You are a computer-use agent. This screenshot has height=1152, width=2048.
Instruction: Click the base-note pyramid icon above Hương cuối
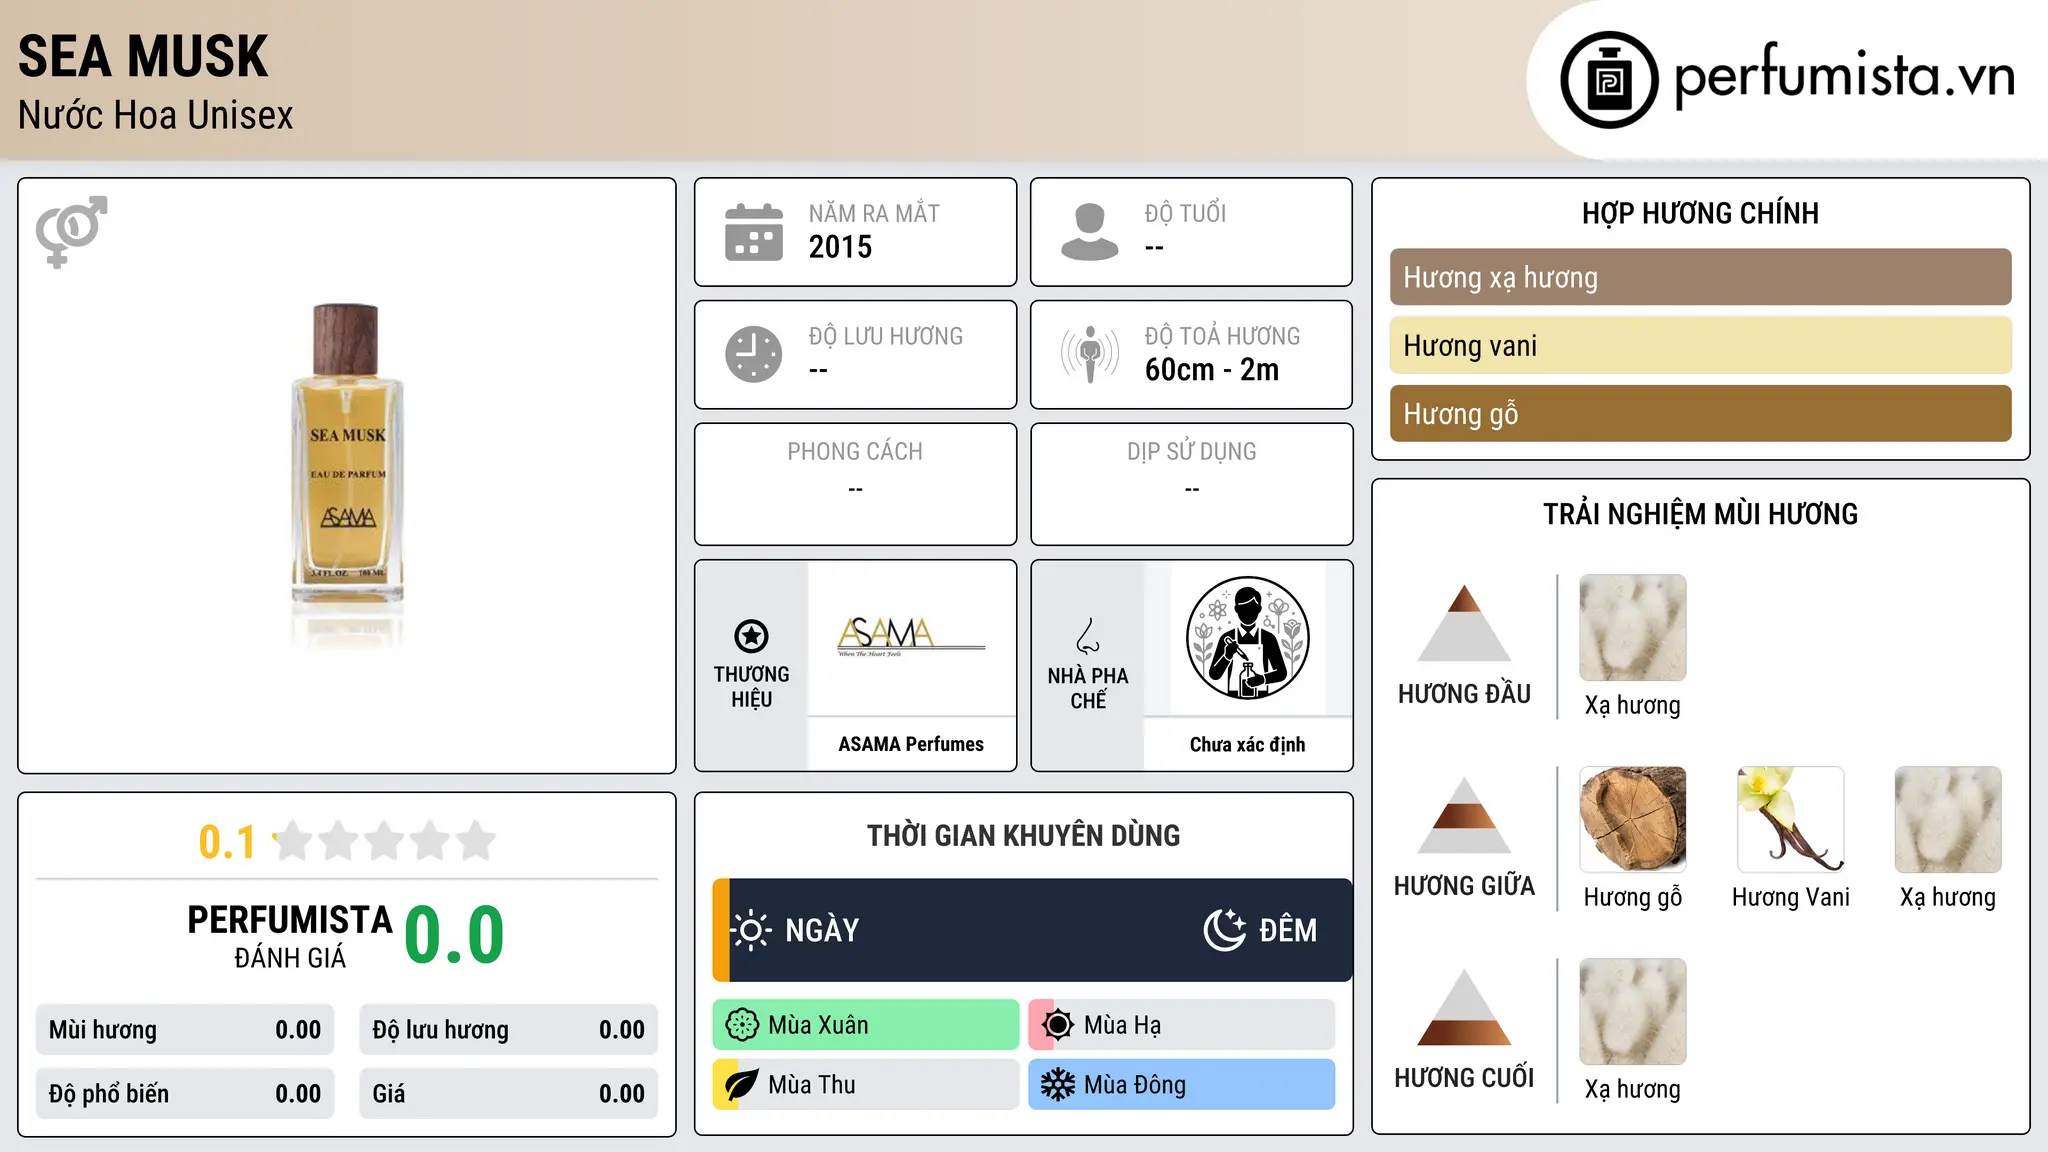(x=1464, y=1008)
